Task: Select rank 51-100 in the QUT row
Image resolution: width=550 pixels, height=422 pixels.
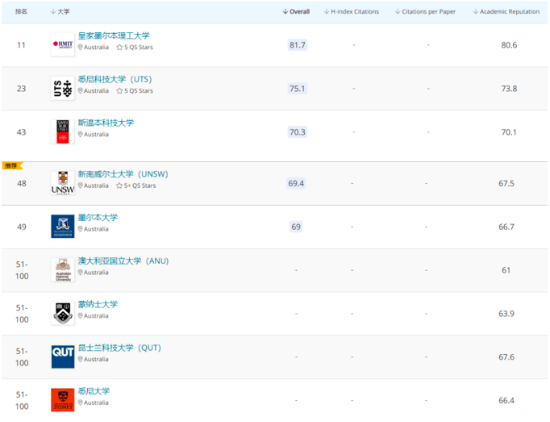Action: click(x=22, y=357)
